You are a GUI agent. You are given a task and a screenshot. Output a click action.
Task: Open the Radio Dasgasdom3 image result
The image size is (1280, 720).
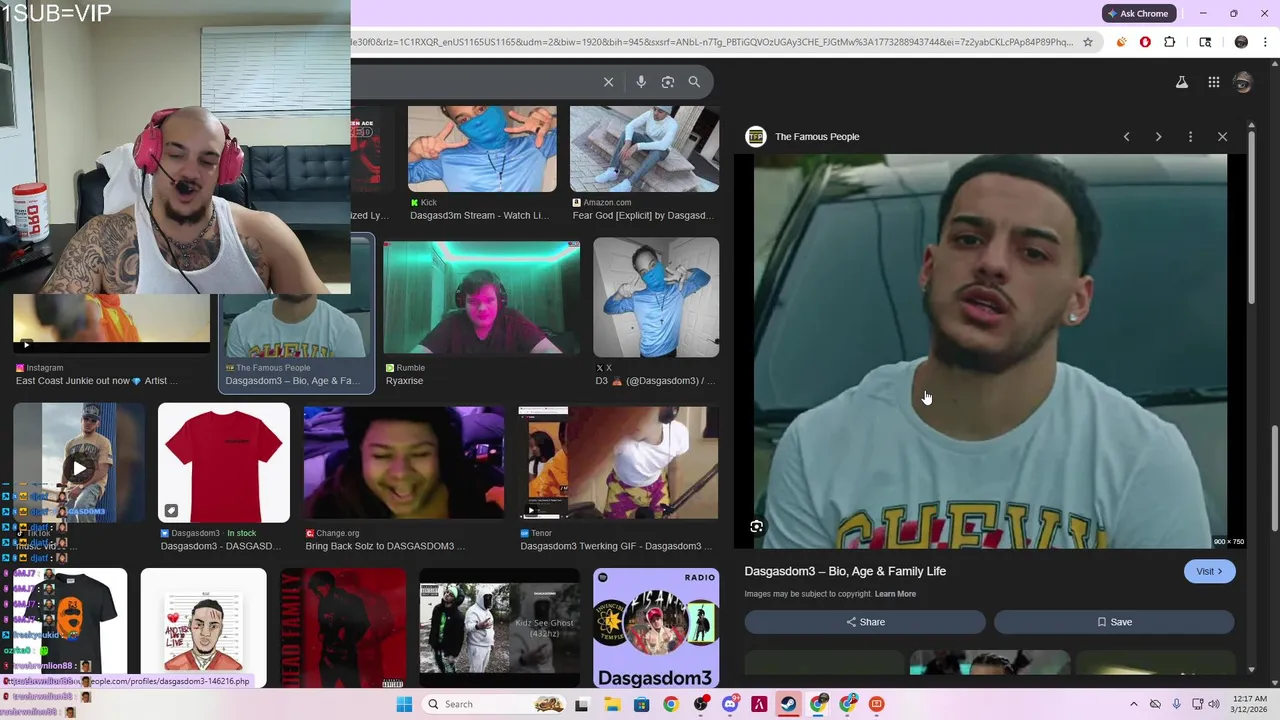[656, 628]
